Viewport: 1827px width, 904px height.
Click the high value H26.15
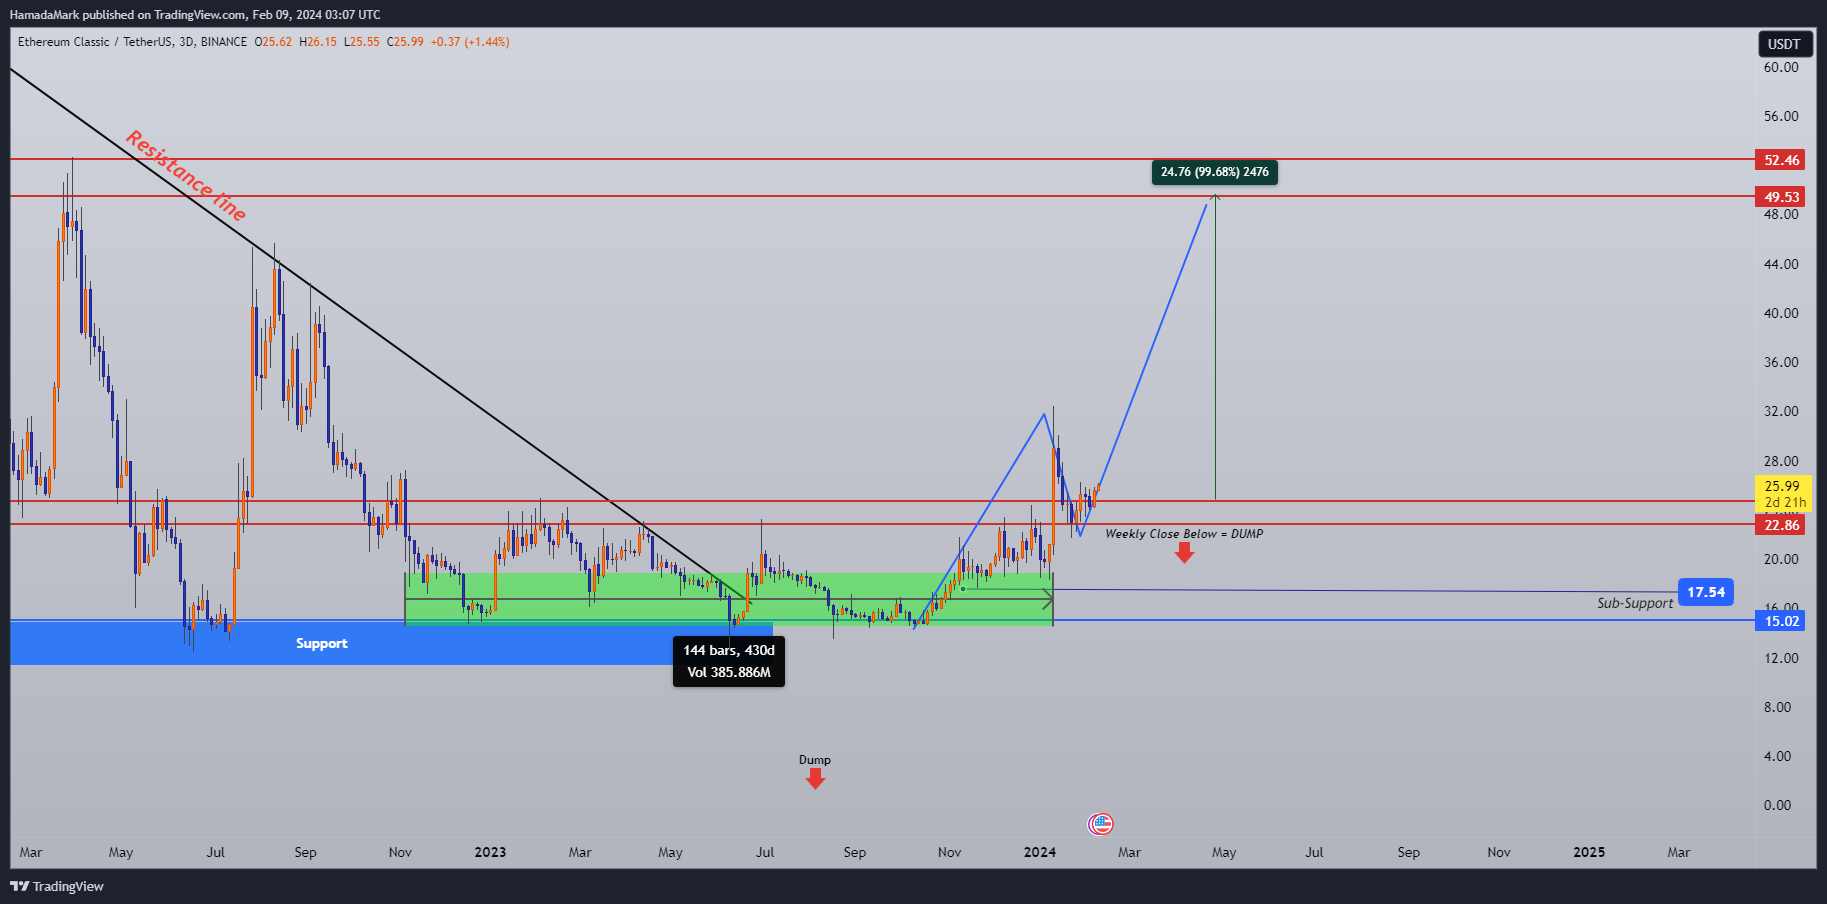[x=318, y=42]
